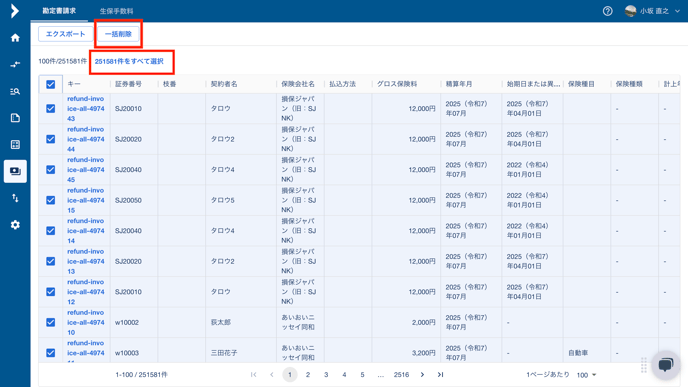Click the 一括削除 button
688x387 pixels.
118,34
